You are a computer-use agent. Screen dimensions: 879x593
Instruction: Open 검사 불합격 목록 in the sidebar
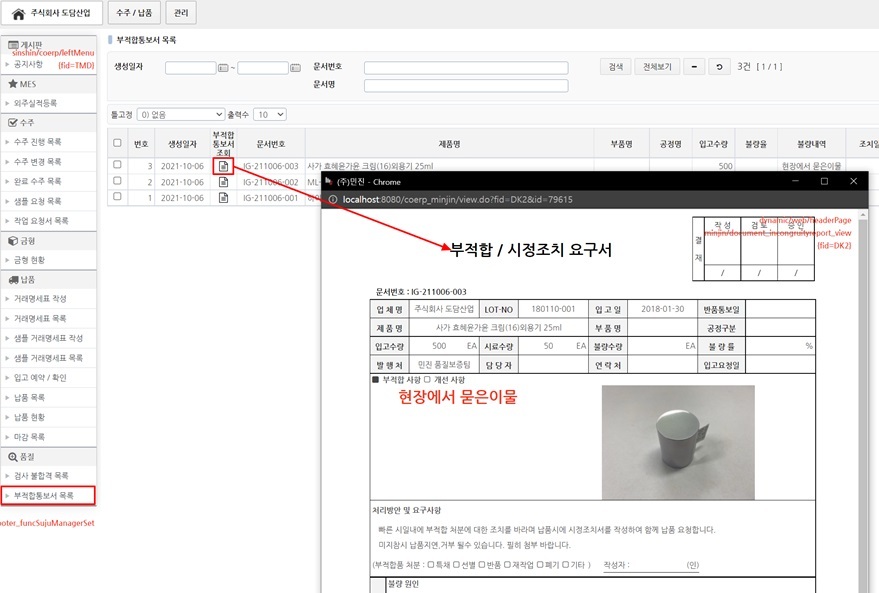point(41,476)
